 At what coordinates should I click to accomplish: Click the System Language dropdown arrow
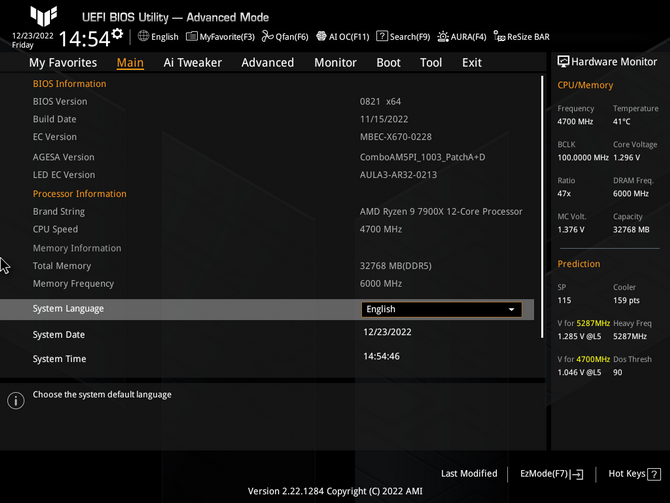511,309
